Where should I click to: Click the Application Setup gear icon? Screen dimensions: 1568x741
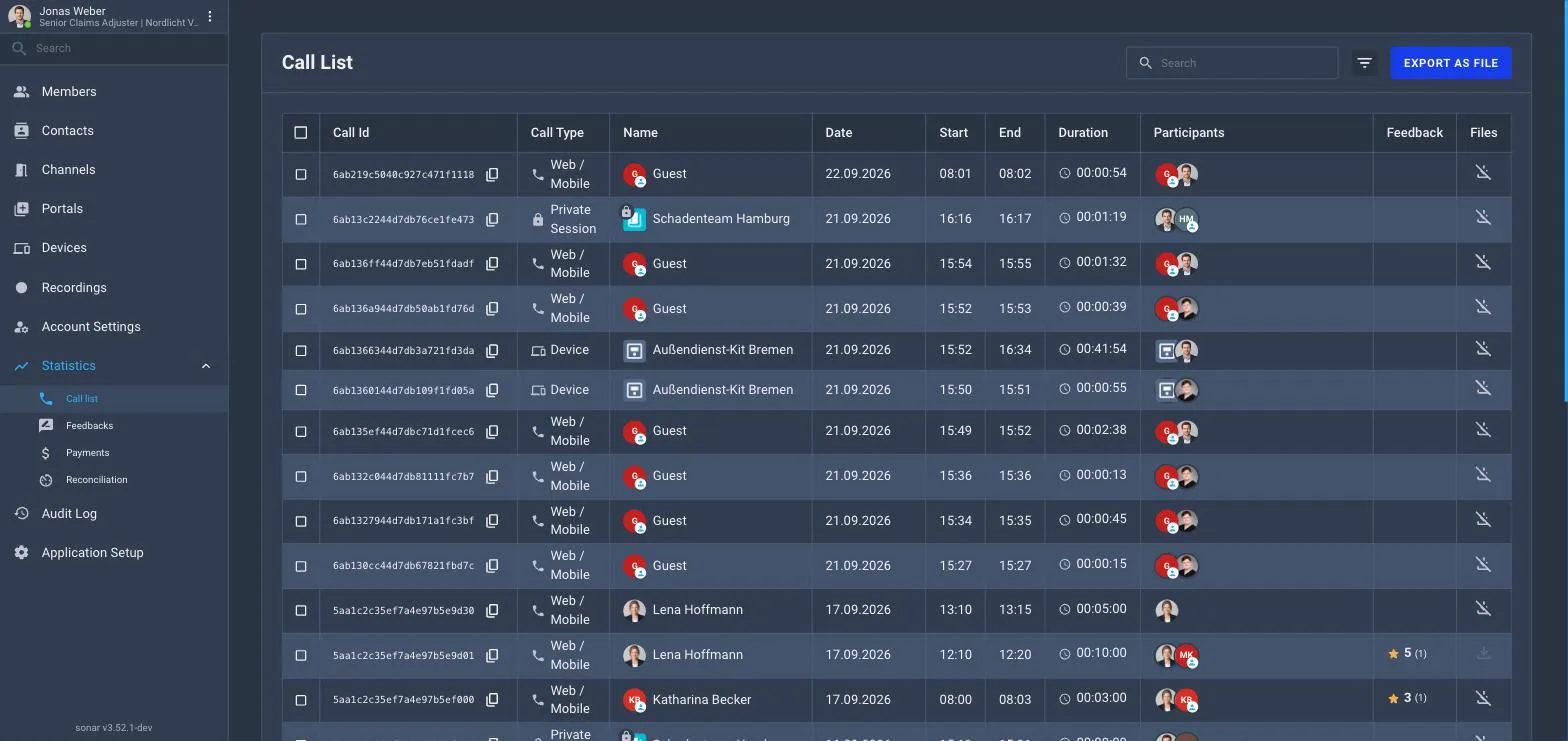pyautogui.click(x=21, y=553)
